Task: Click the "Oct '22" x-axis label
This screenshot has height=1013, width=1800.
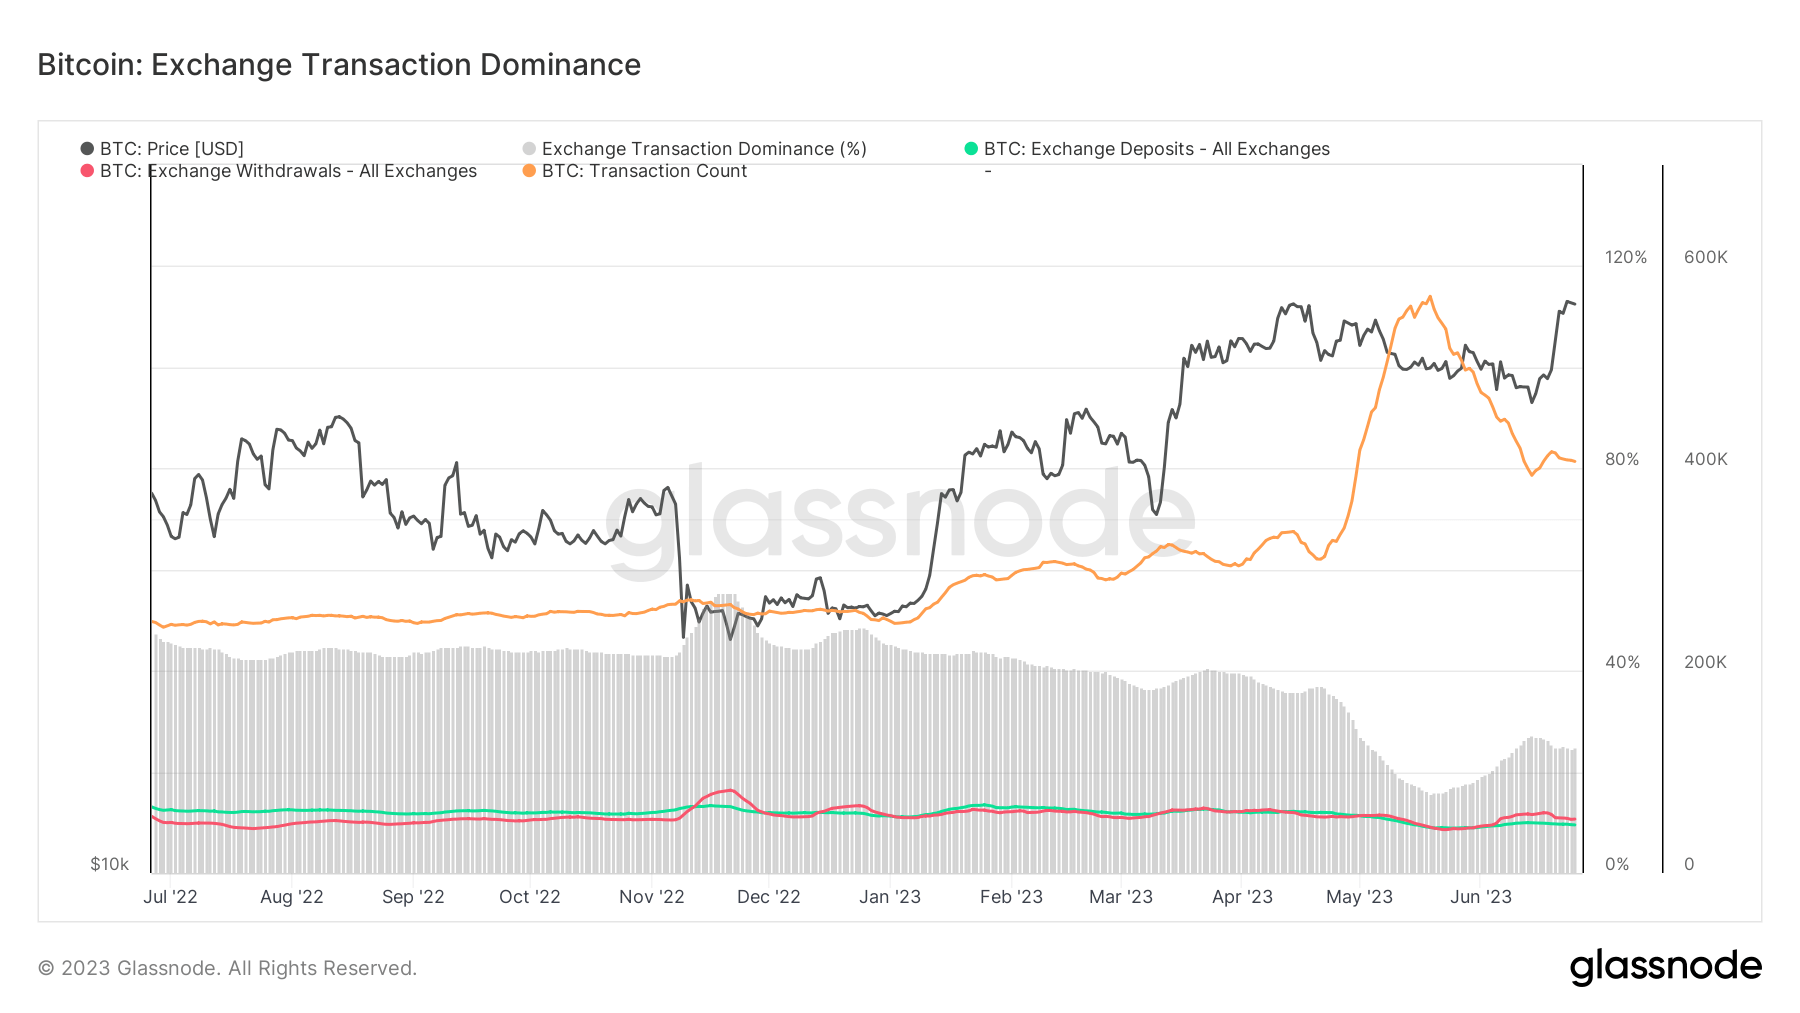Action: click(x=530, y=897)
